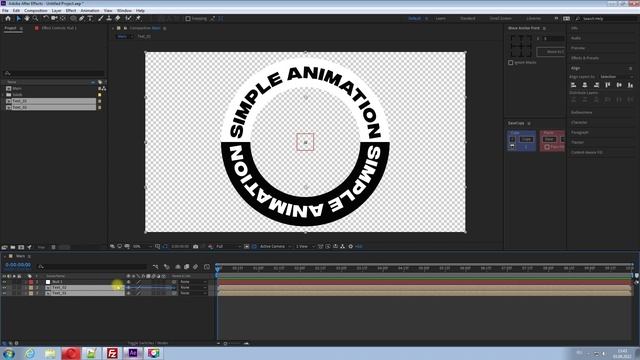
Task: Click Align Left icon in Align panel
Action: 573,85
